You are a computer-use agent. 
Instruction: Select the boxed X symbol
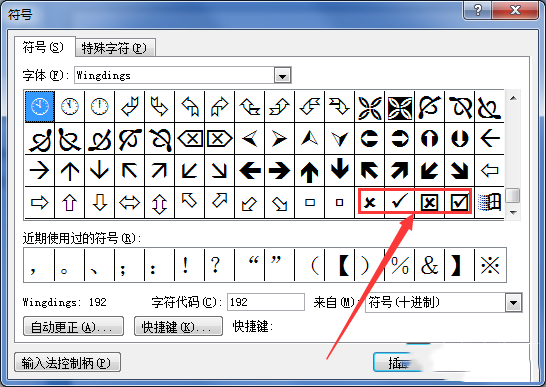(429, 202)
